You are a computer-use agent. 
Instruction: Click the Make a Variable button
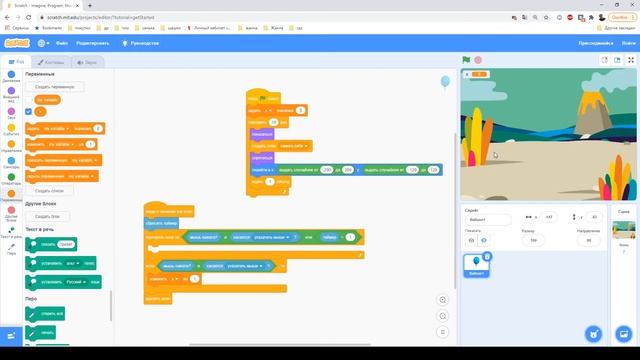[55, 87]
